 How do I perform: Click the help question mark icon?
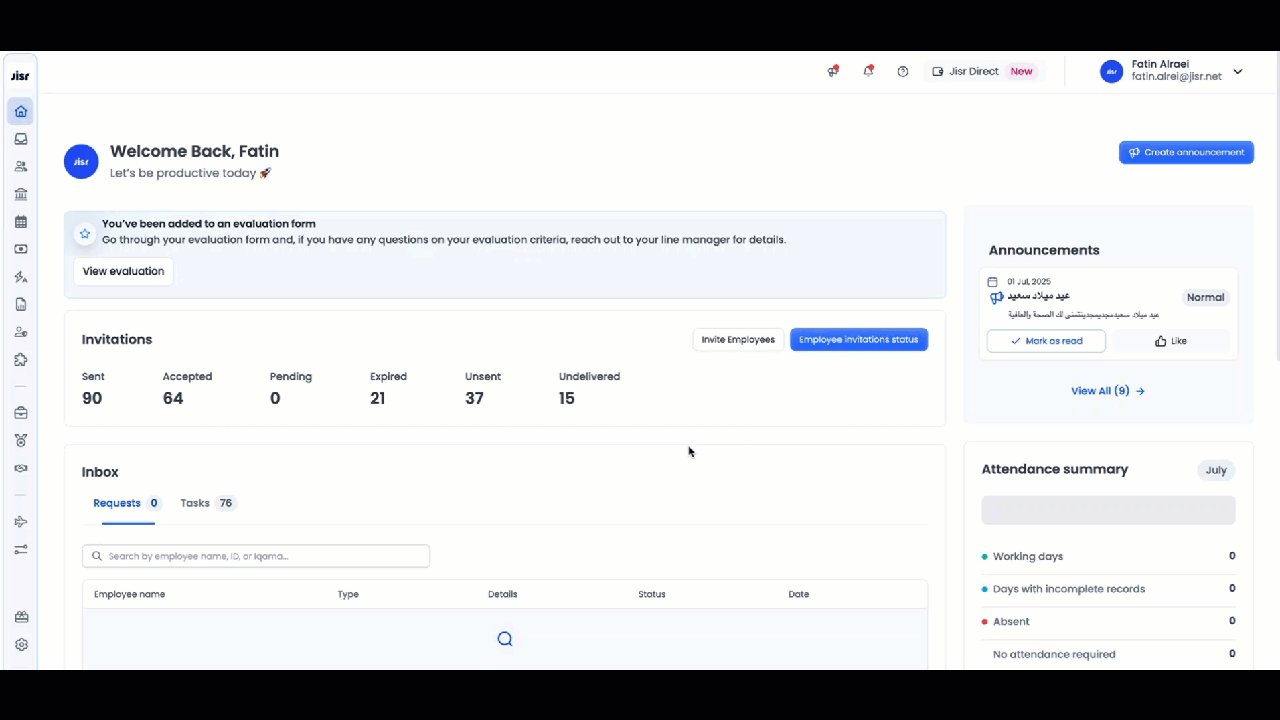click(903, 71)
